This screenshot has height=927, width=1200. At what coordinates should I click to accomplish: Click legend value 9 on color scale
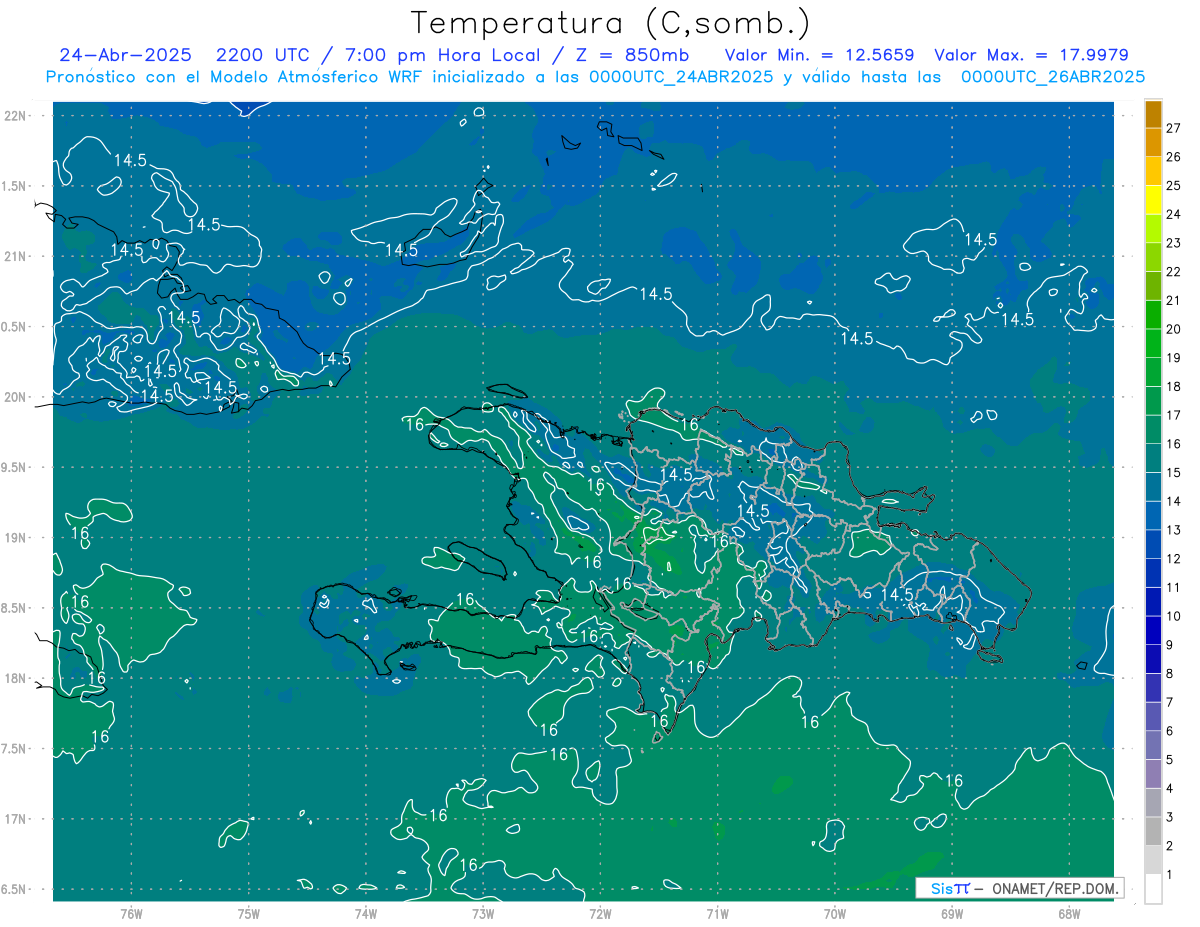pyautogui.click(x=1170, y=645)
